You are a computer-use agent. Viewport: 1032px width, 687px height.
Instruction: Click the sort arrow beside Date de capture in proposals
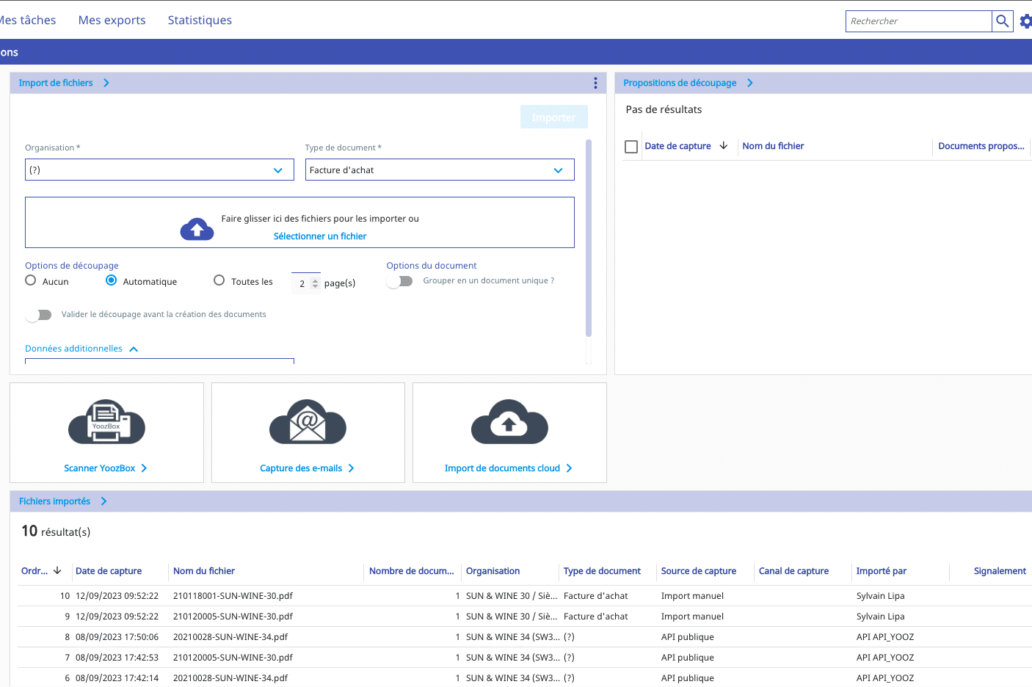pyautogui.click(x=723, y=145)
